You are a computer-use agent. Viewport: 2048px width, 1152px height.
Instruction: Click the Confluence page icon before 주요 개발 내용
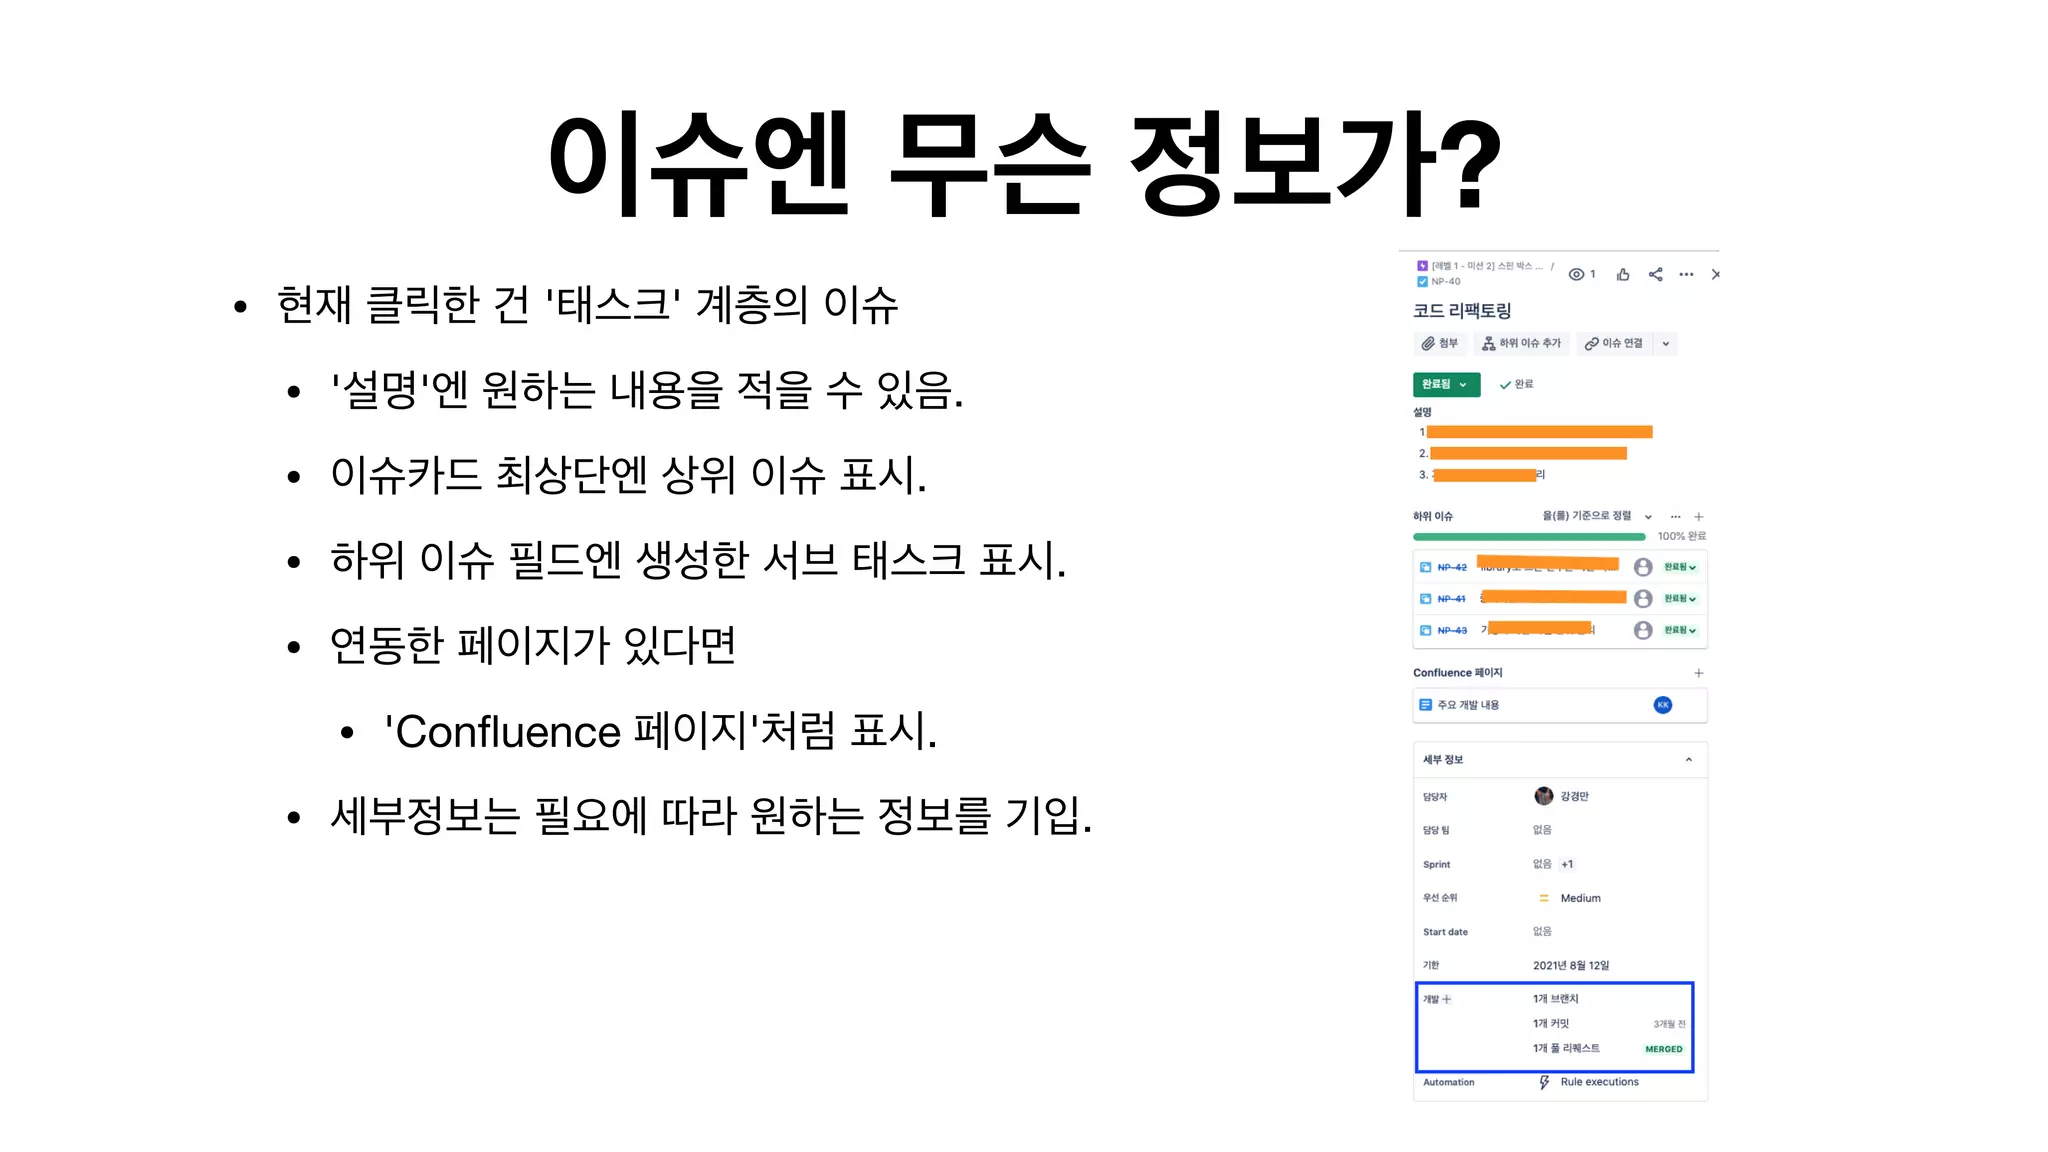coord(1425,705)
